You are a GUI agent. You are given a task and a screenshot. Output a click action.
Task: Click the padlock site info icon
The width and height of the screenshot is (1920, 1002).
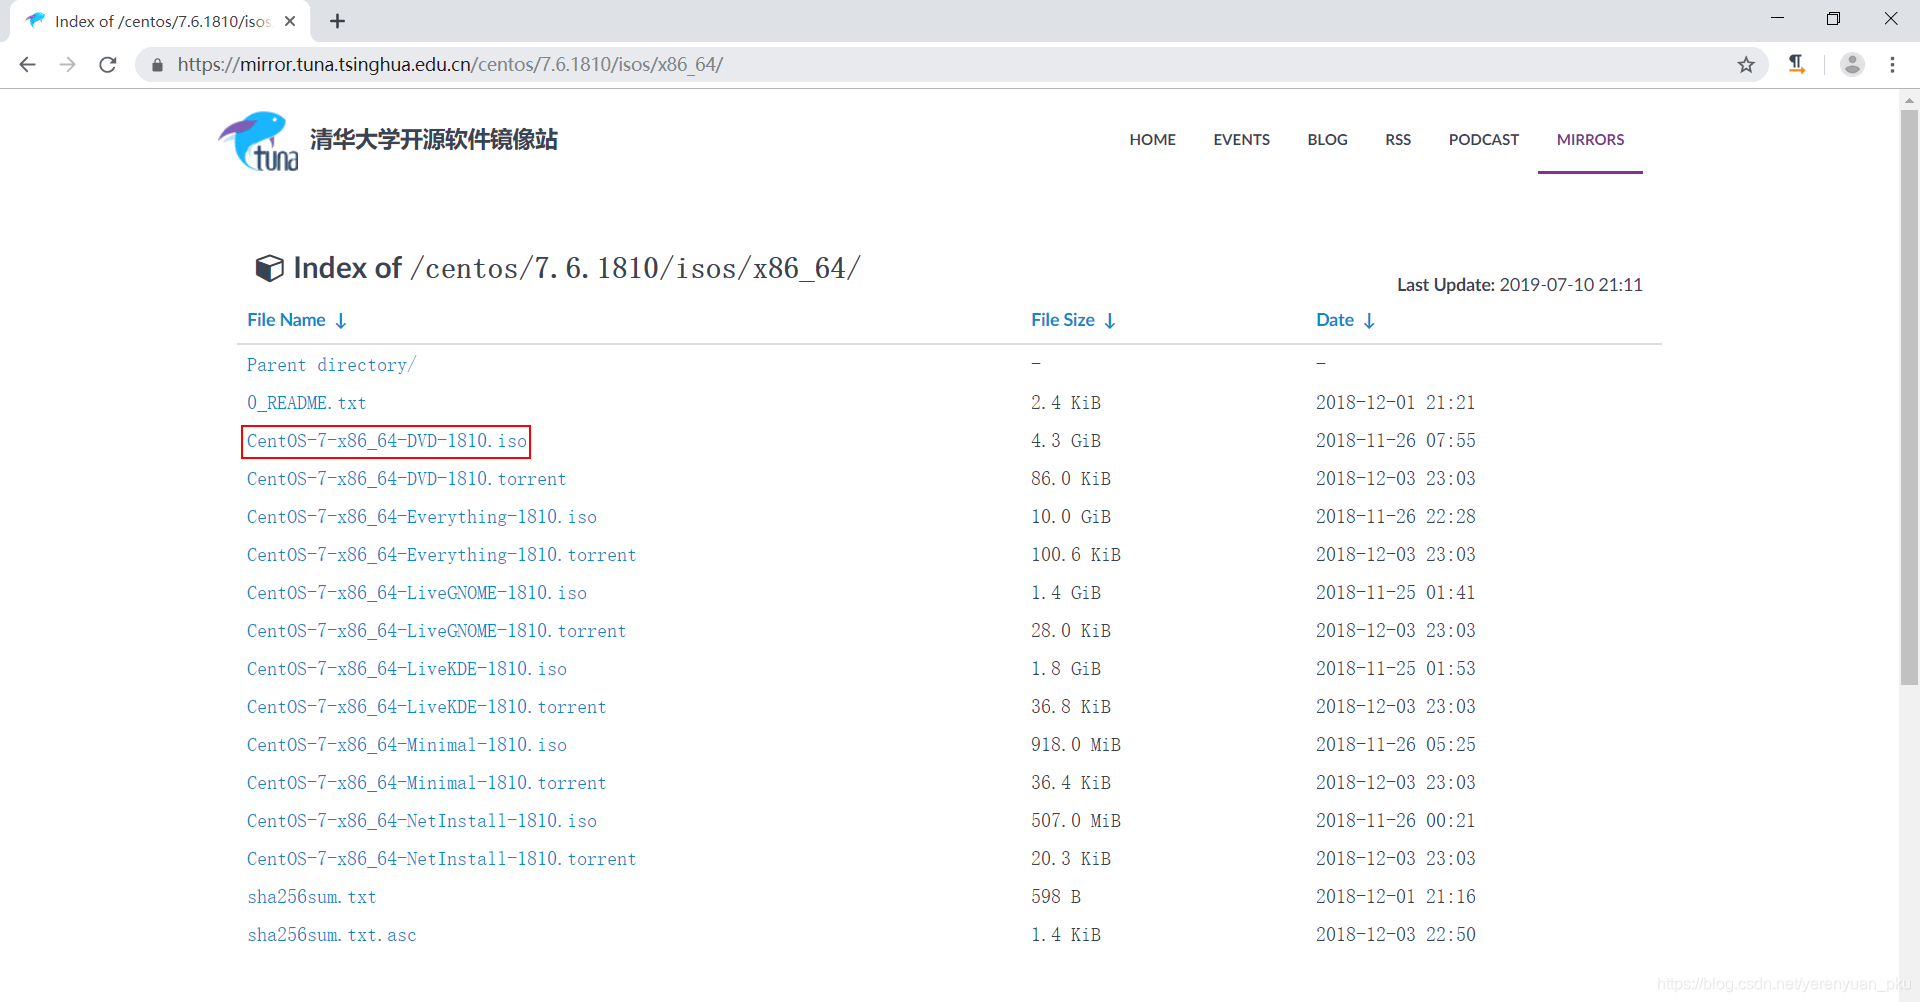click(157, 65)
